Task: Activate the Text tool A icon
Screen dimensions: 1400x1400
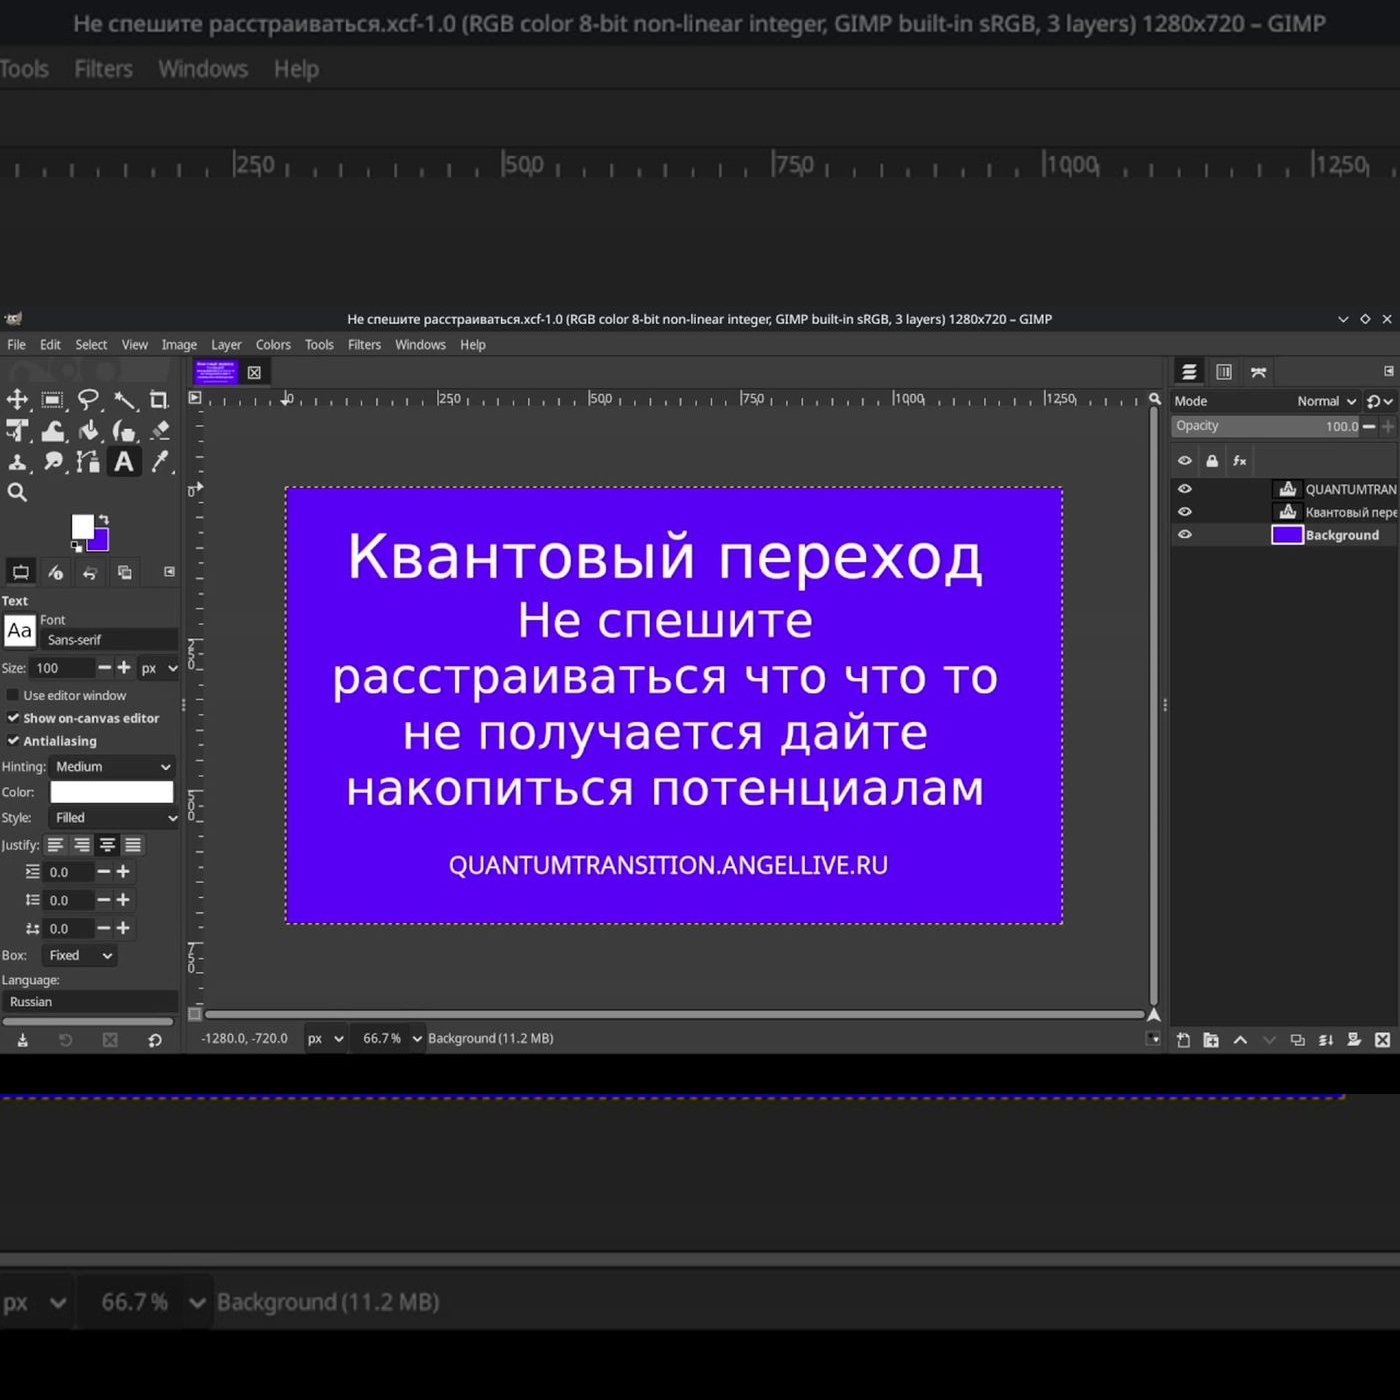Action: click(124, 462)
